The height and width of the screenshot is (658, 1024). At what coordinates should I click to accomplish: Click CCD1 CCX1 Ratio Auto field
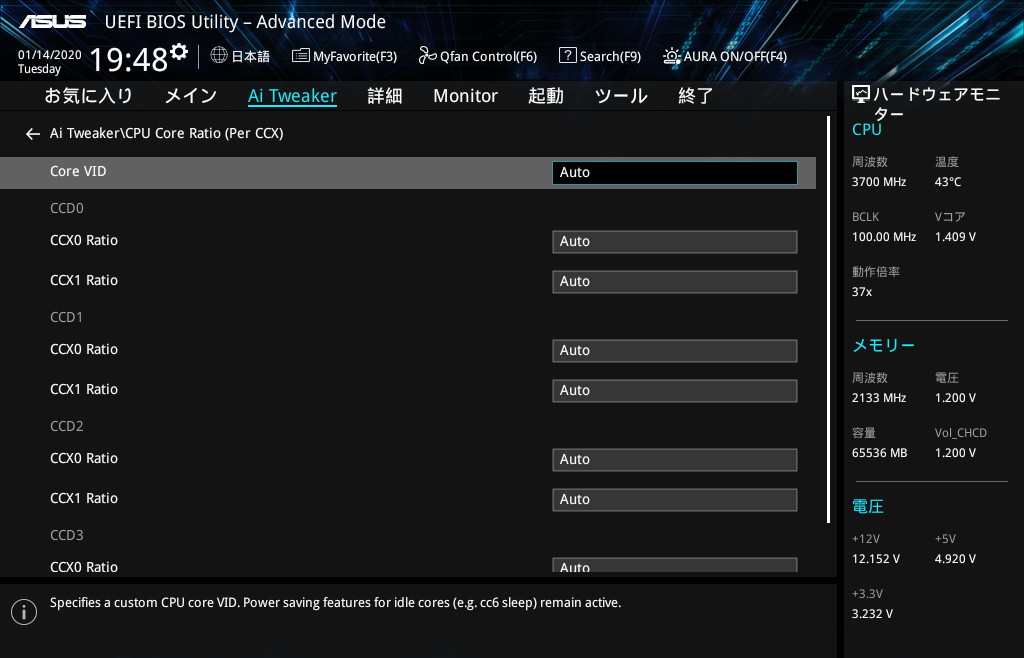[x=675, y=390]
